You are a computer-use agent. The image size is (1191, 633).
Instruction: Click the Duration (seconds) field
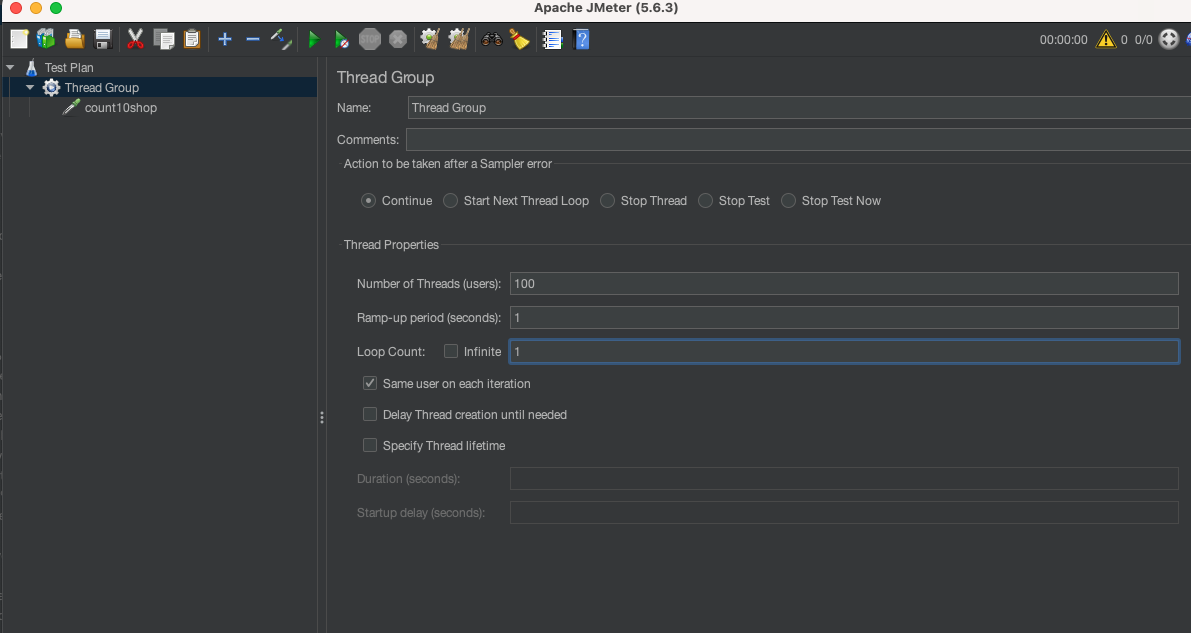(844, 479)
